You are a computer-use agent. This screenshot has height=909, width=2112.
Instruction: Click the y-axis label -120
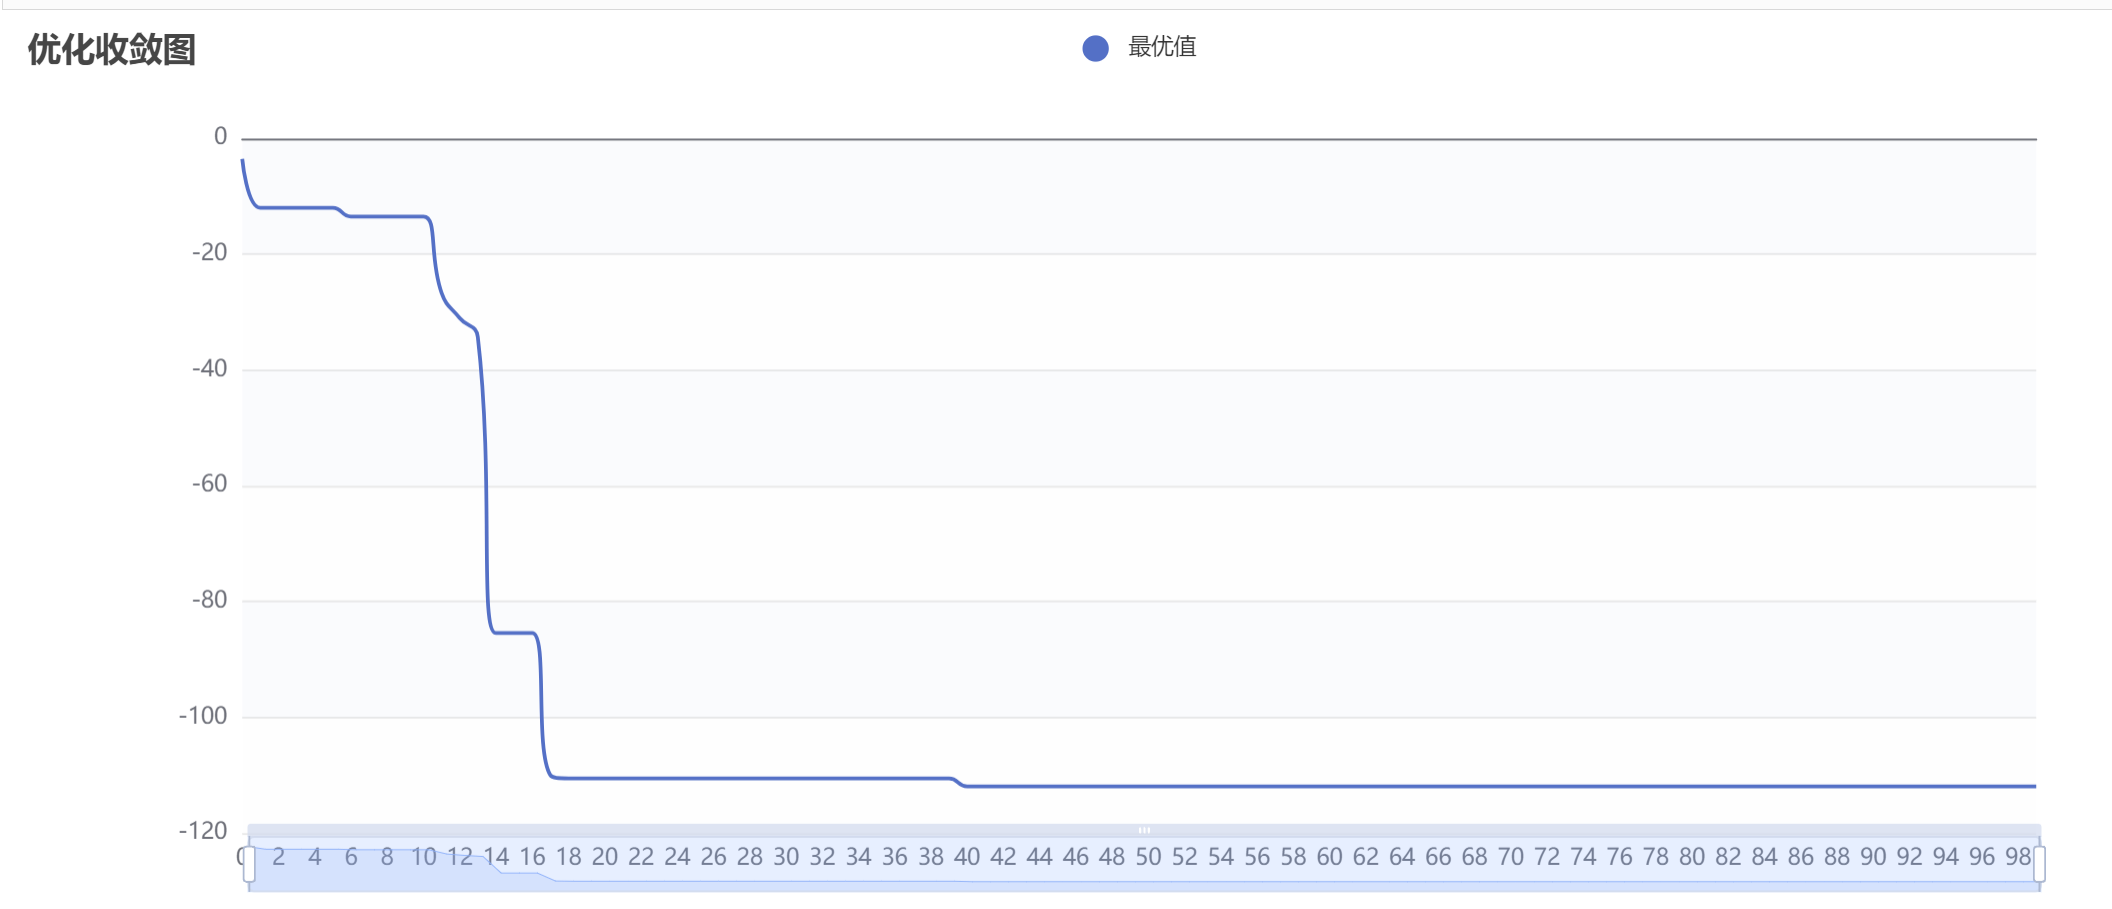coord(204,831)
